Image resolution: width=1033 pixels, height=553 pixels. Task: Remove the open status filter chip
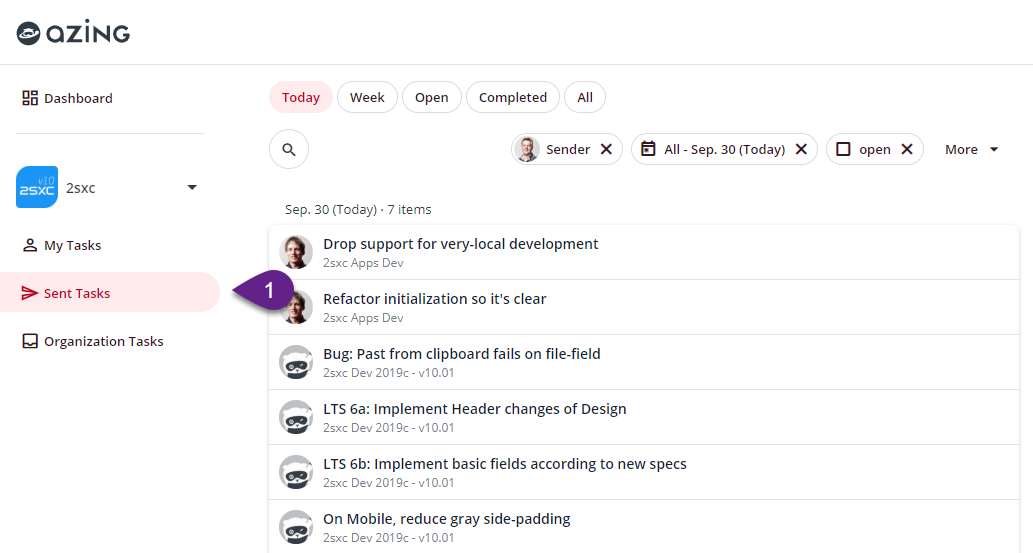click(x=907, y=149)
